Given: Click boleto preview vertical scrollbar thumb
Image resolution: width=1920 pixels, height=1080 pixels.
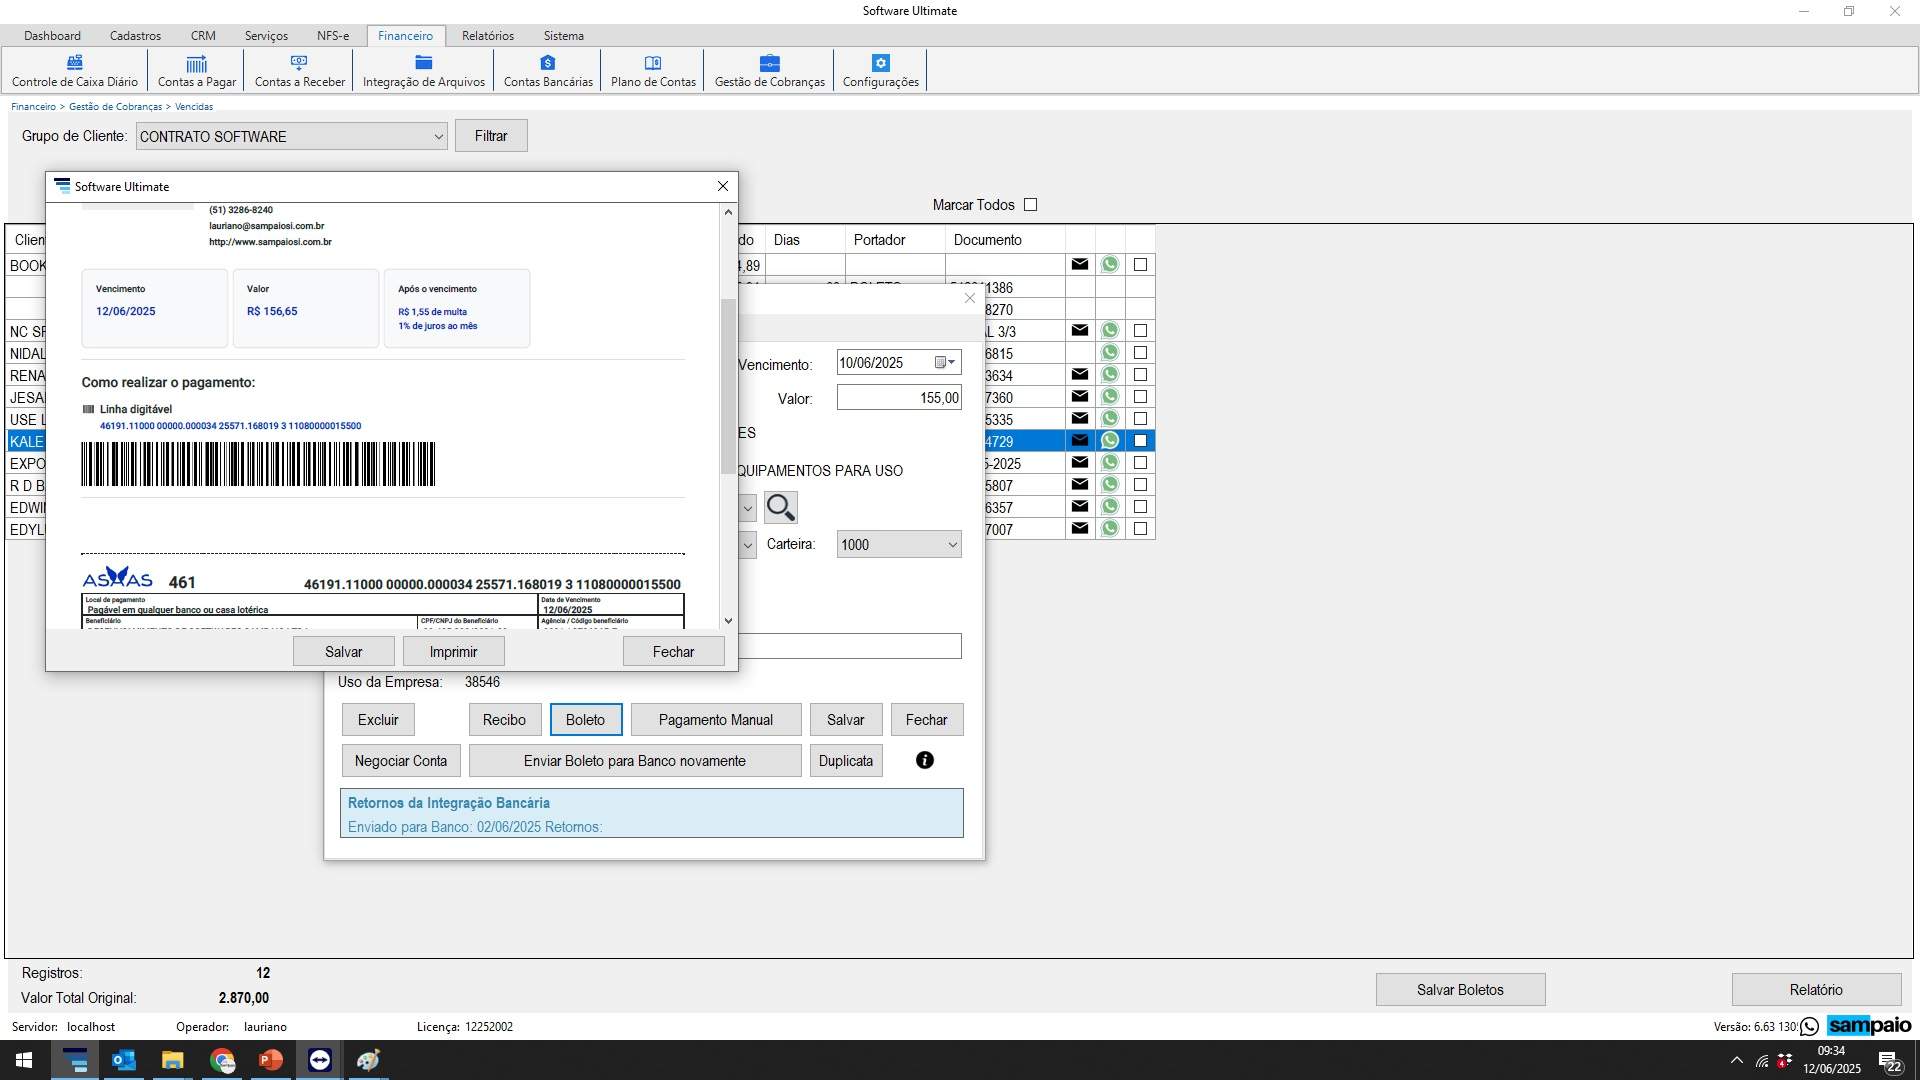Looking at the screenshot, I should click(728, 386).
